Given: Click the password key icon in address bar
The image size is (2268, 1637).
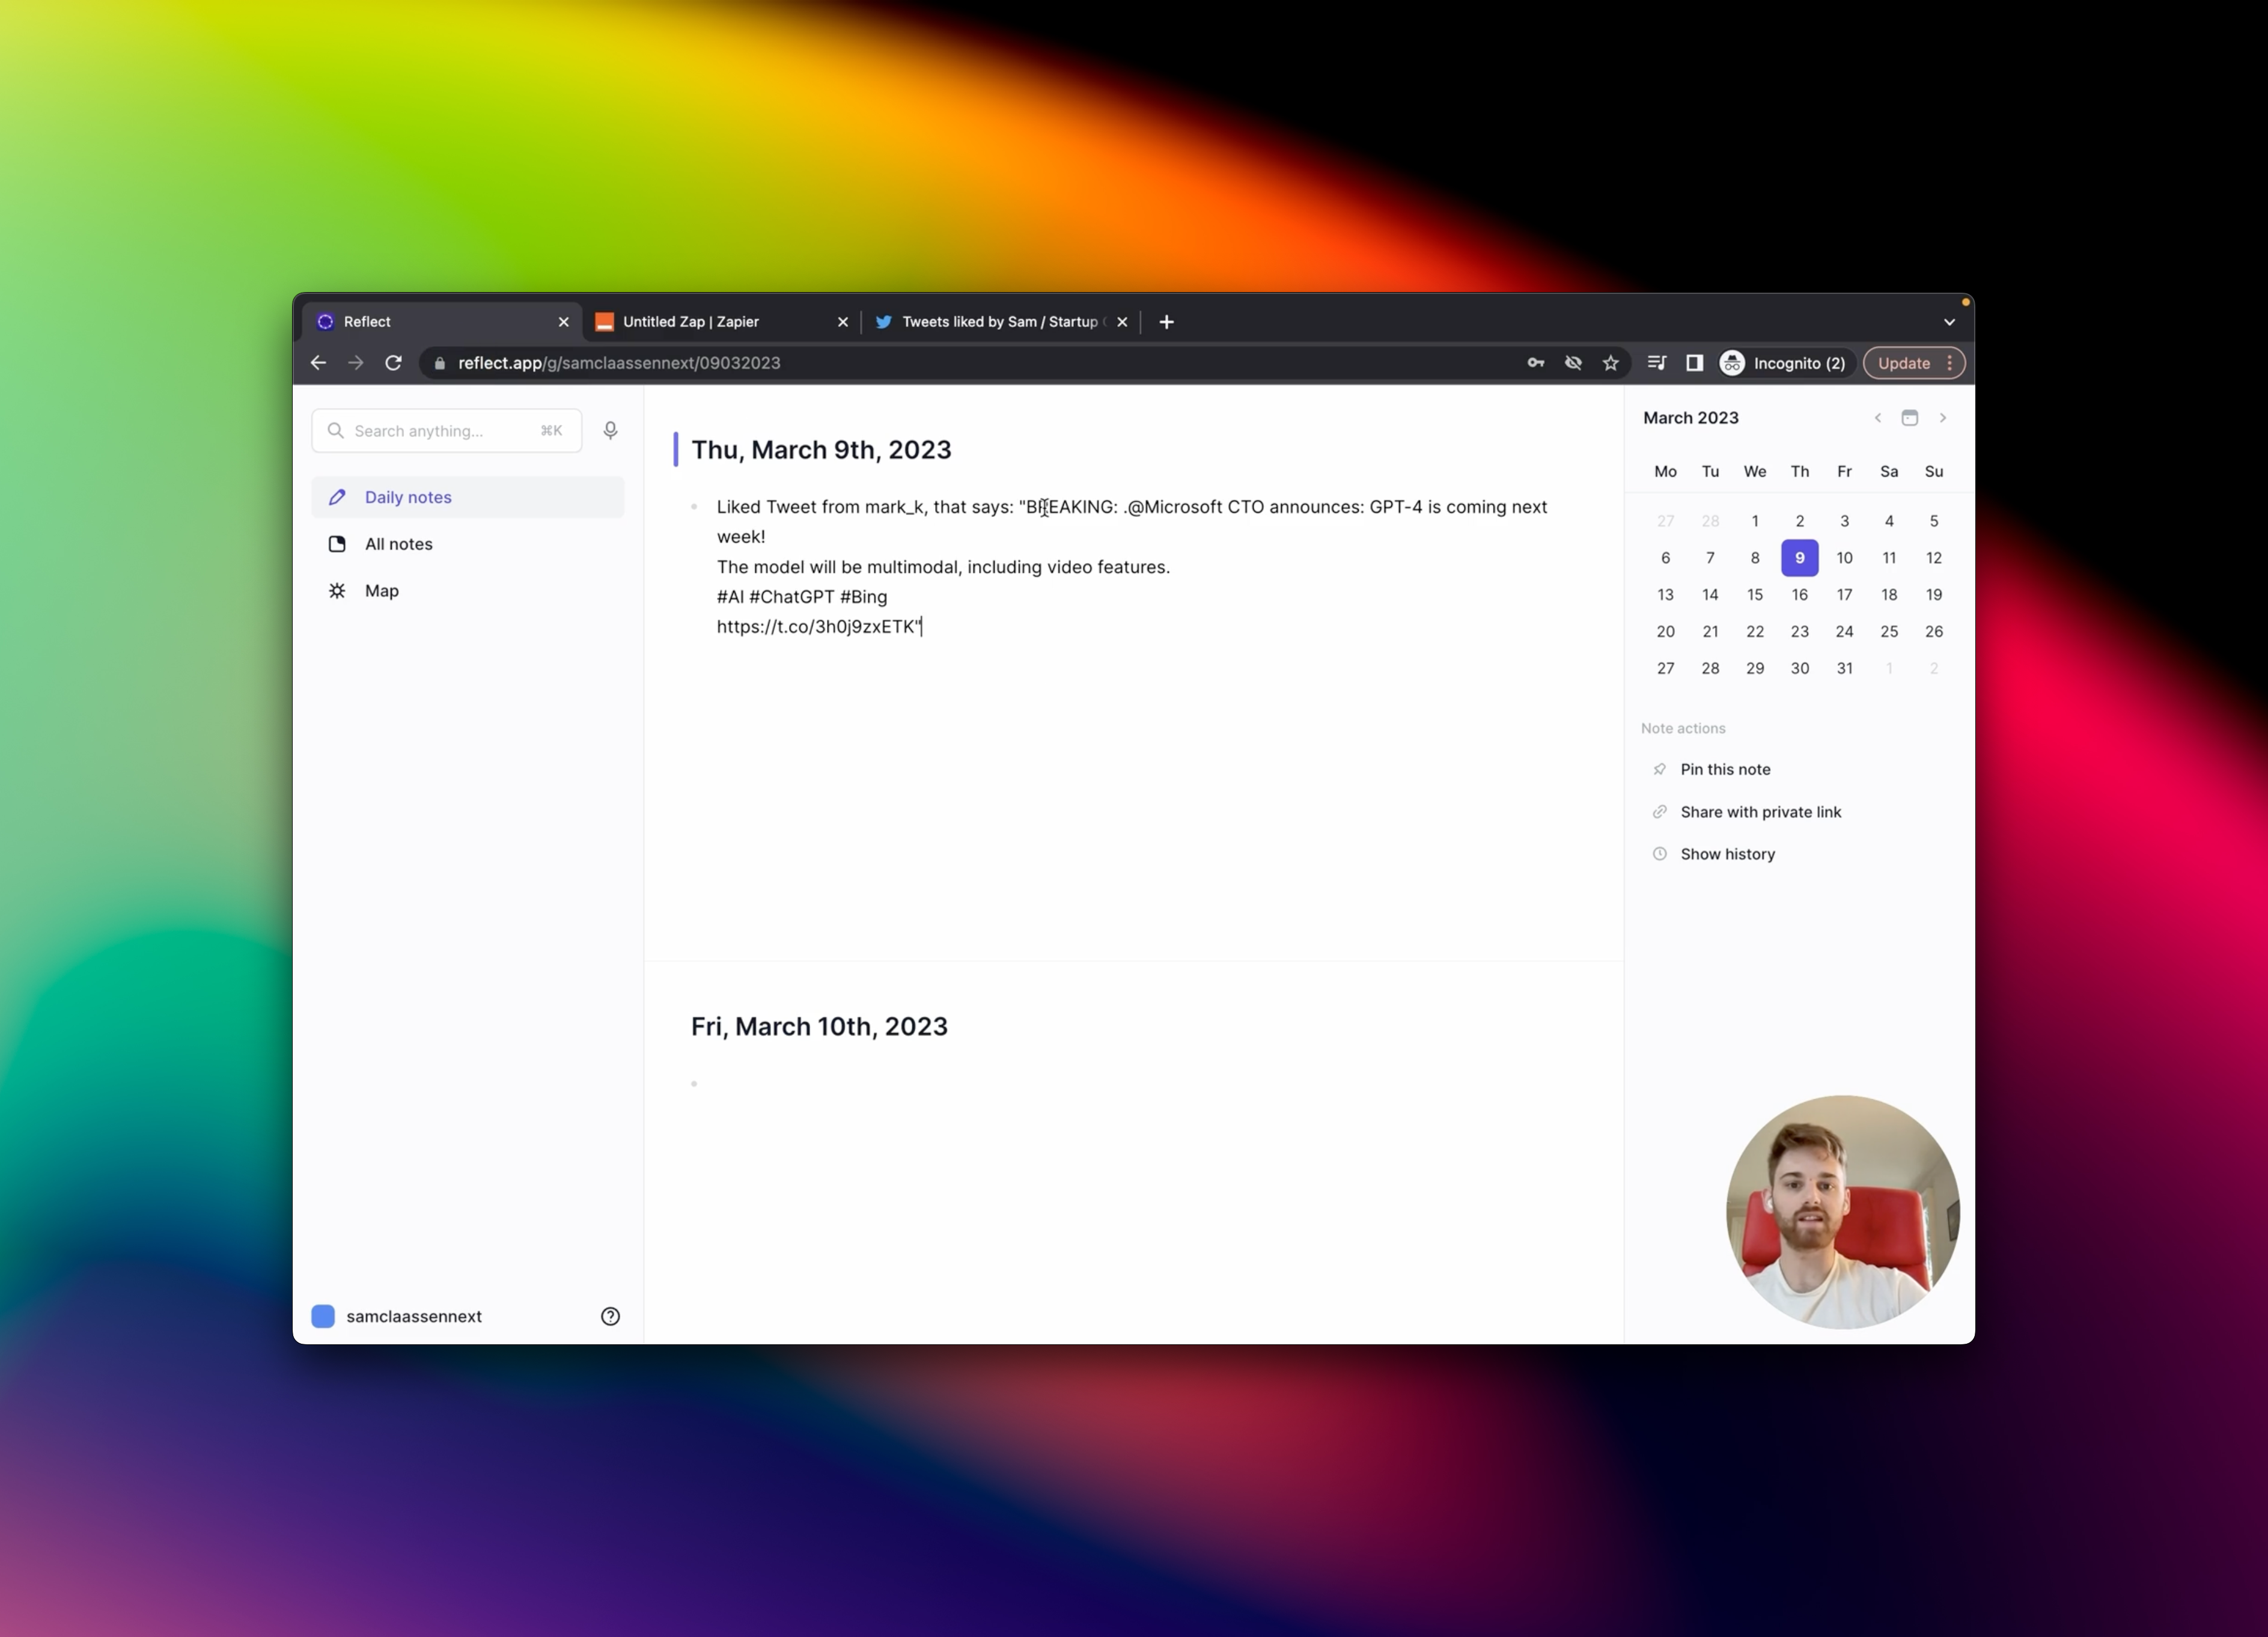Looking at the screenshot, I should point(1535,363).
